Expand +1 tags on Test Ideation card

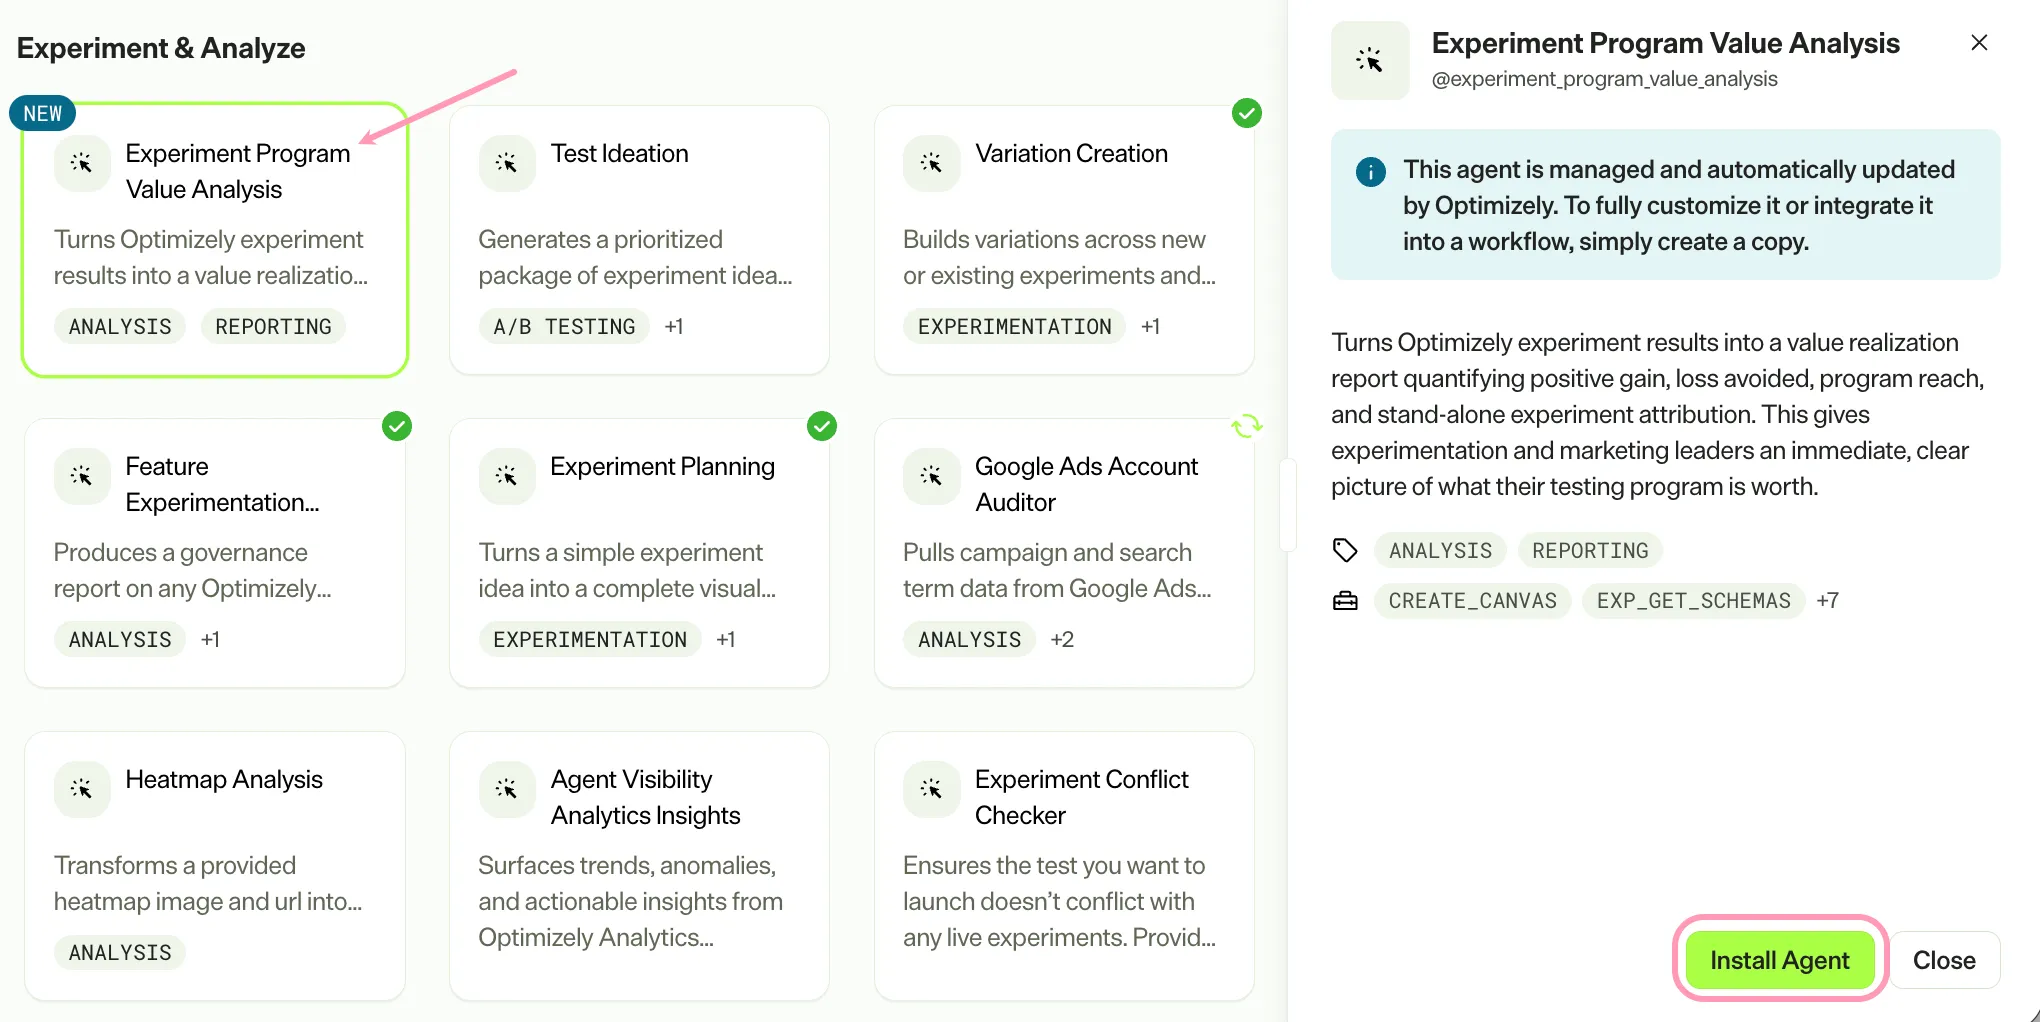point(674,327)
